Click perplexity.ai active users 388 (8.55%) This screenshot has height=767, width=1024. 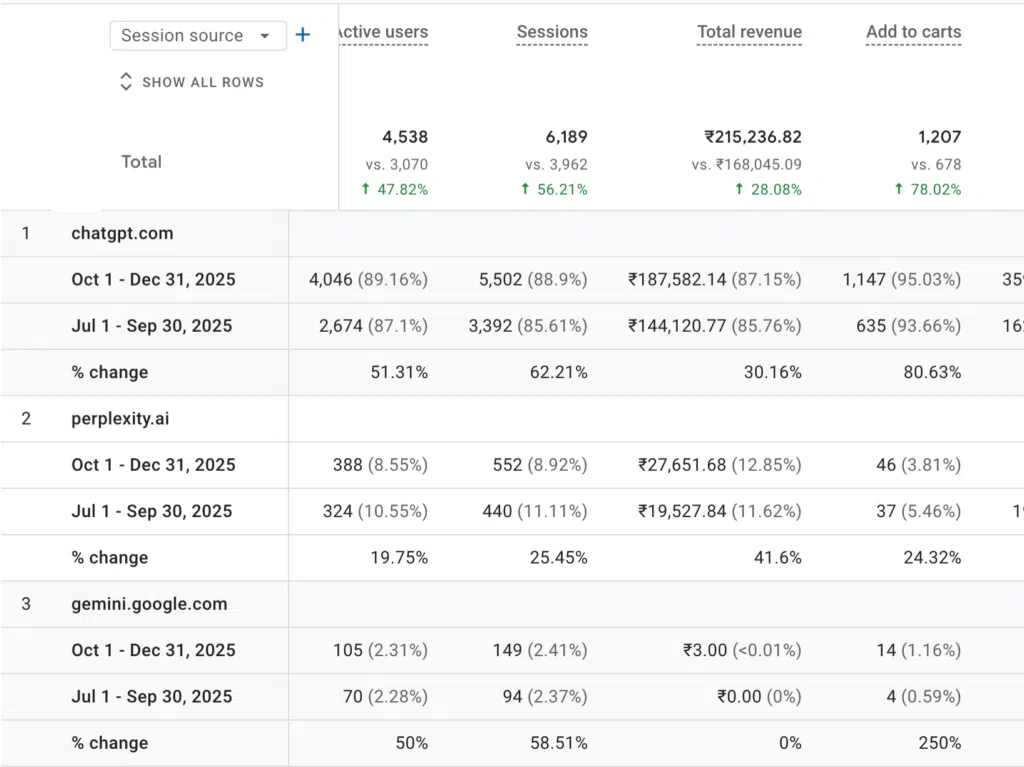pos(380,465)
